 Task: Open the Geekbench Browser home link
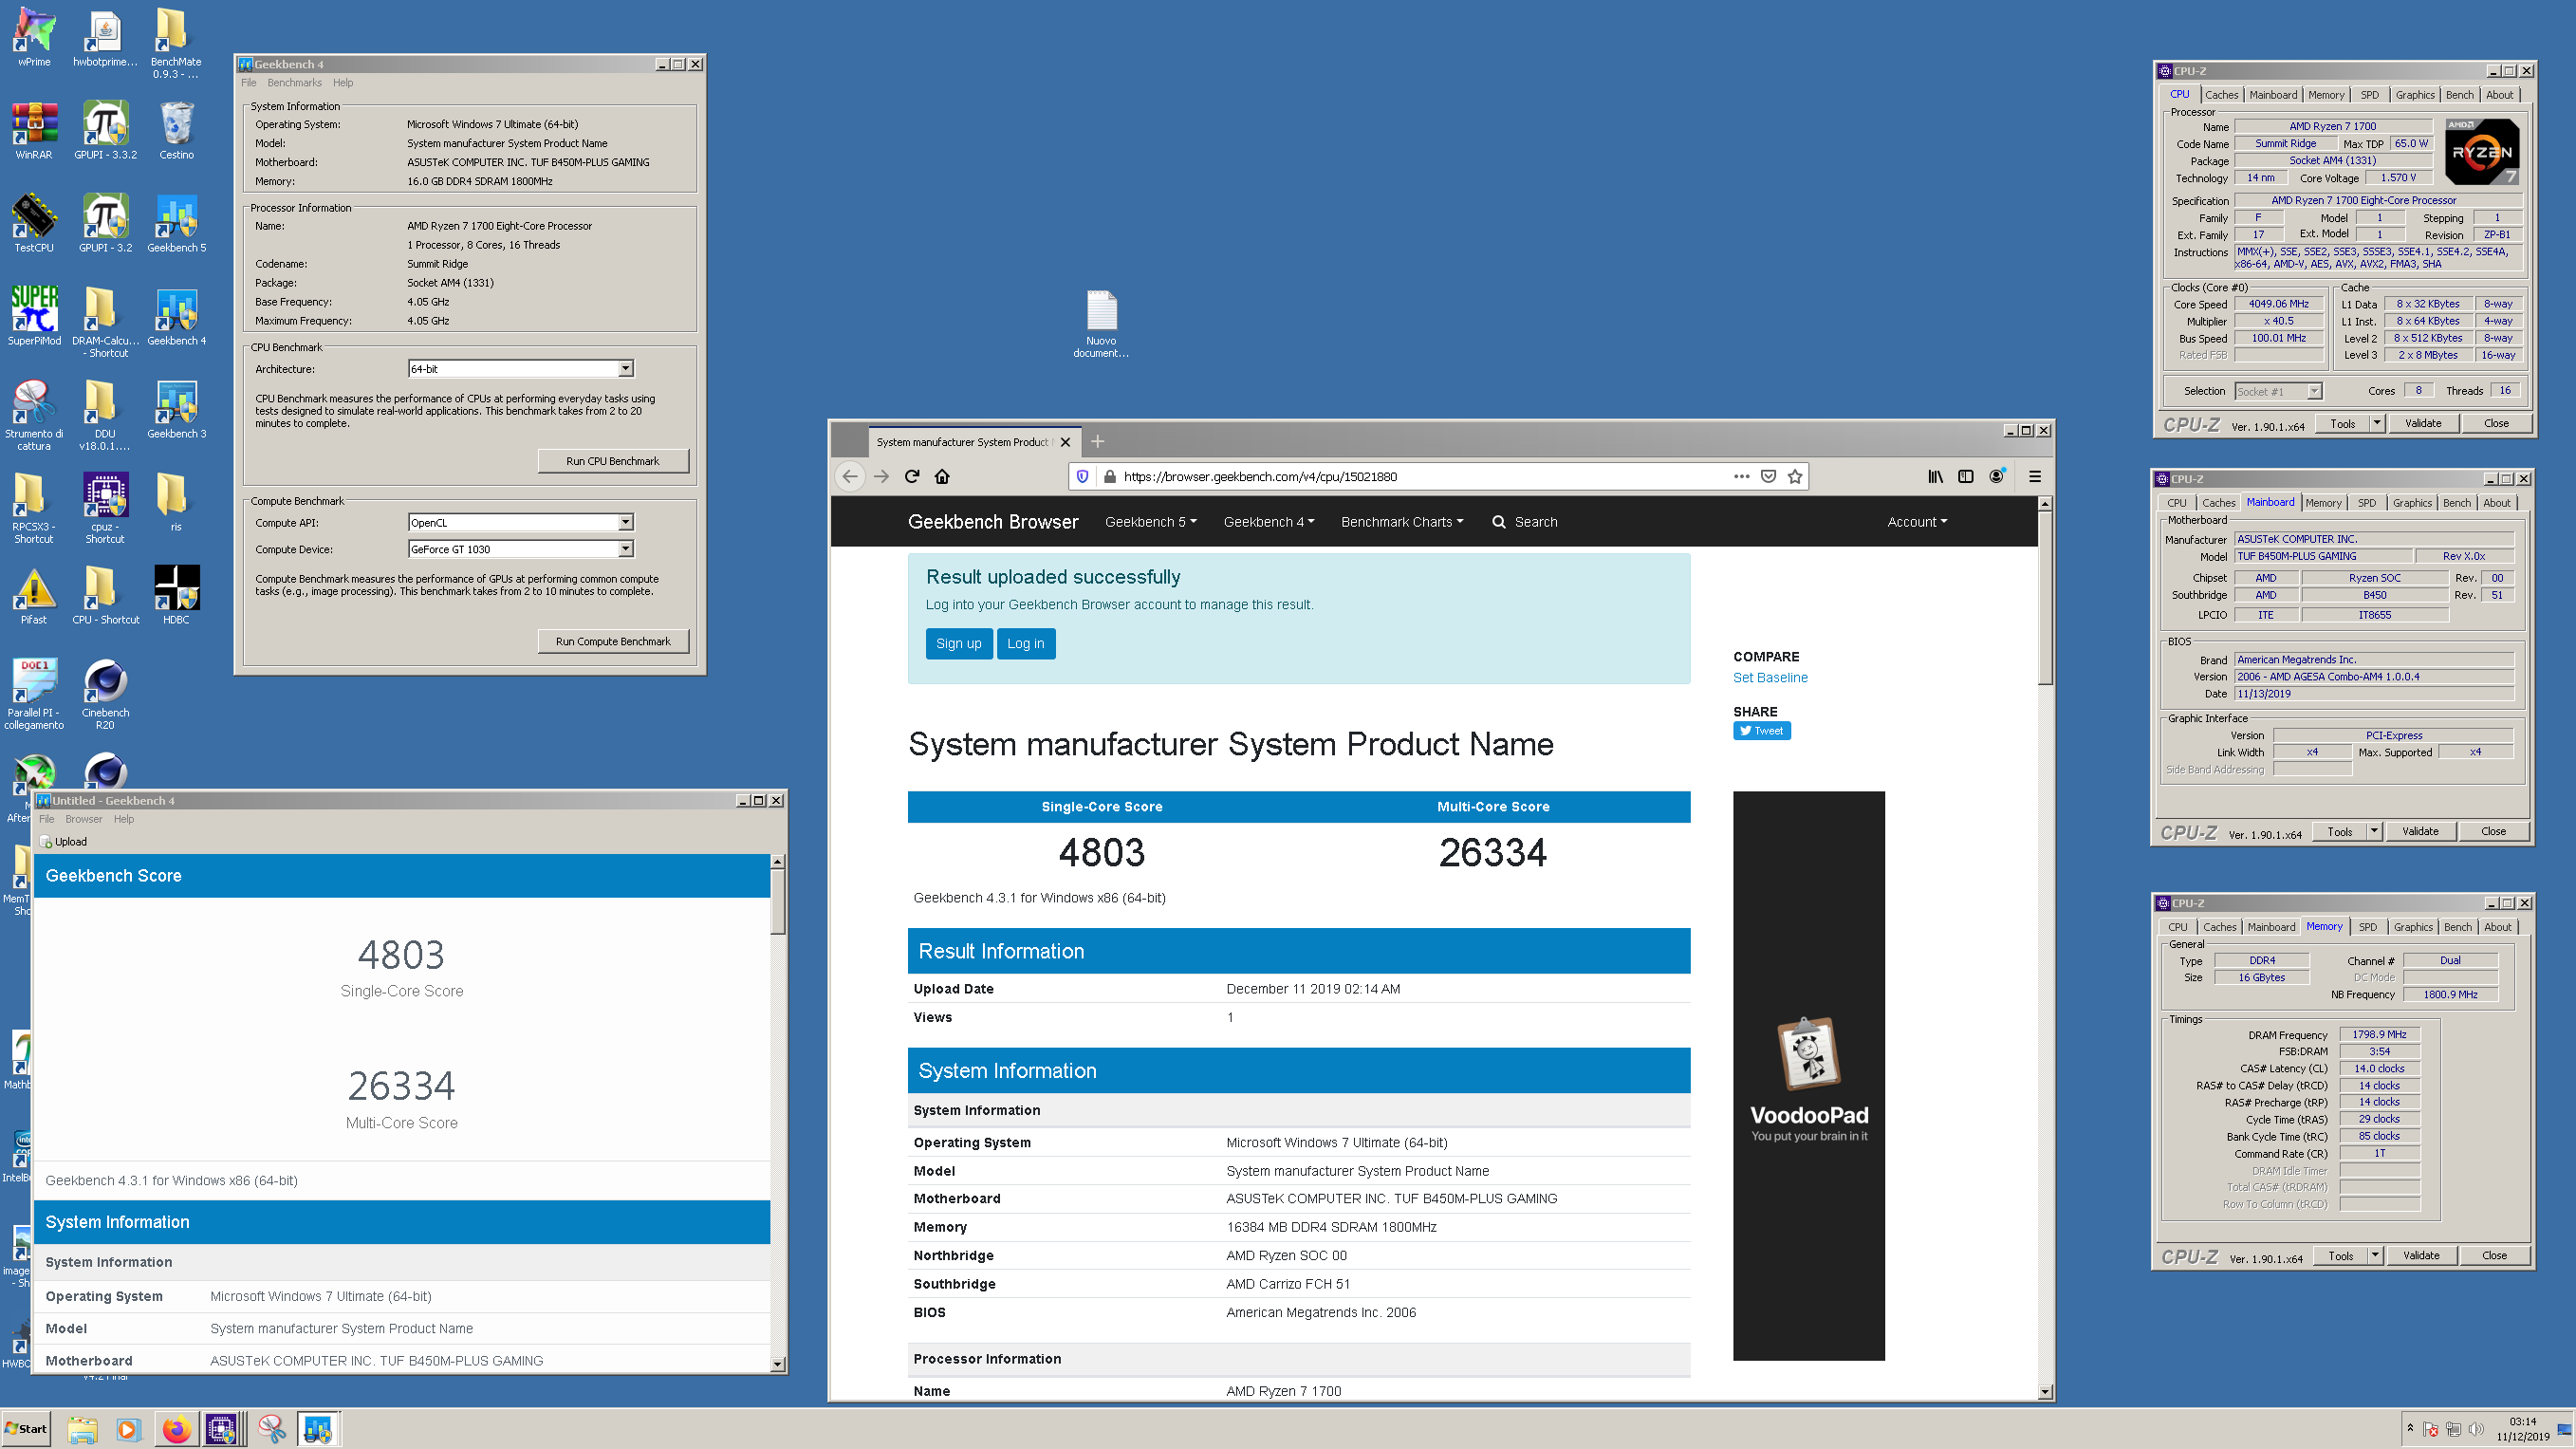(993, 522)
